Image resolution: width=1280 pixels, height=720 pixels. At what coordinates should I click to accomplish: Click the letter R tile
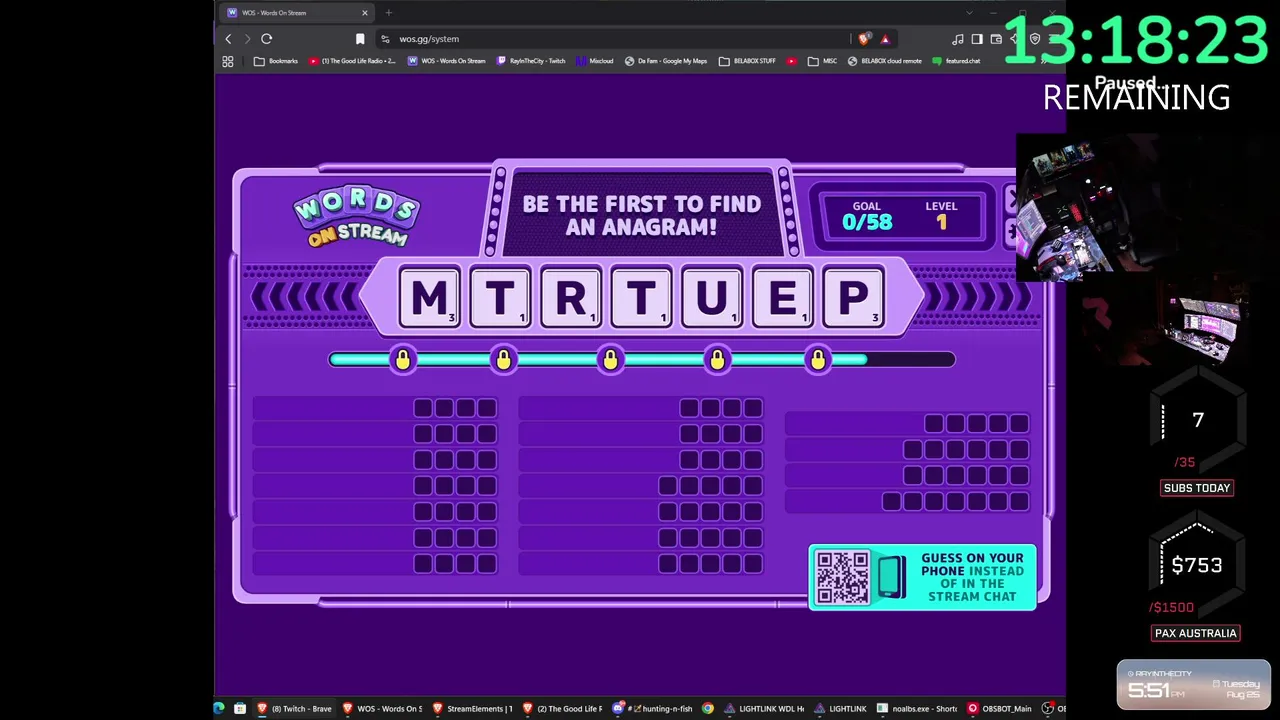(x=571, y=297)
